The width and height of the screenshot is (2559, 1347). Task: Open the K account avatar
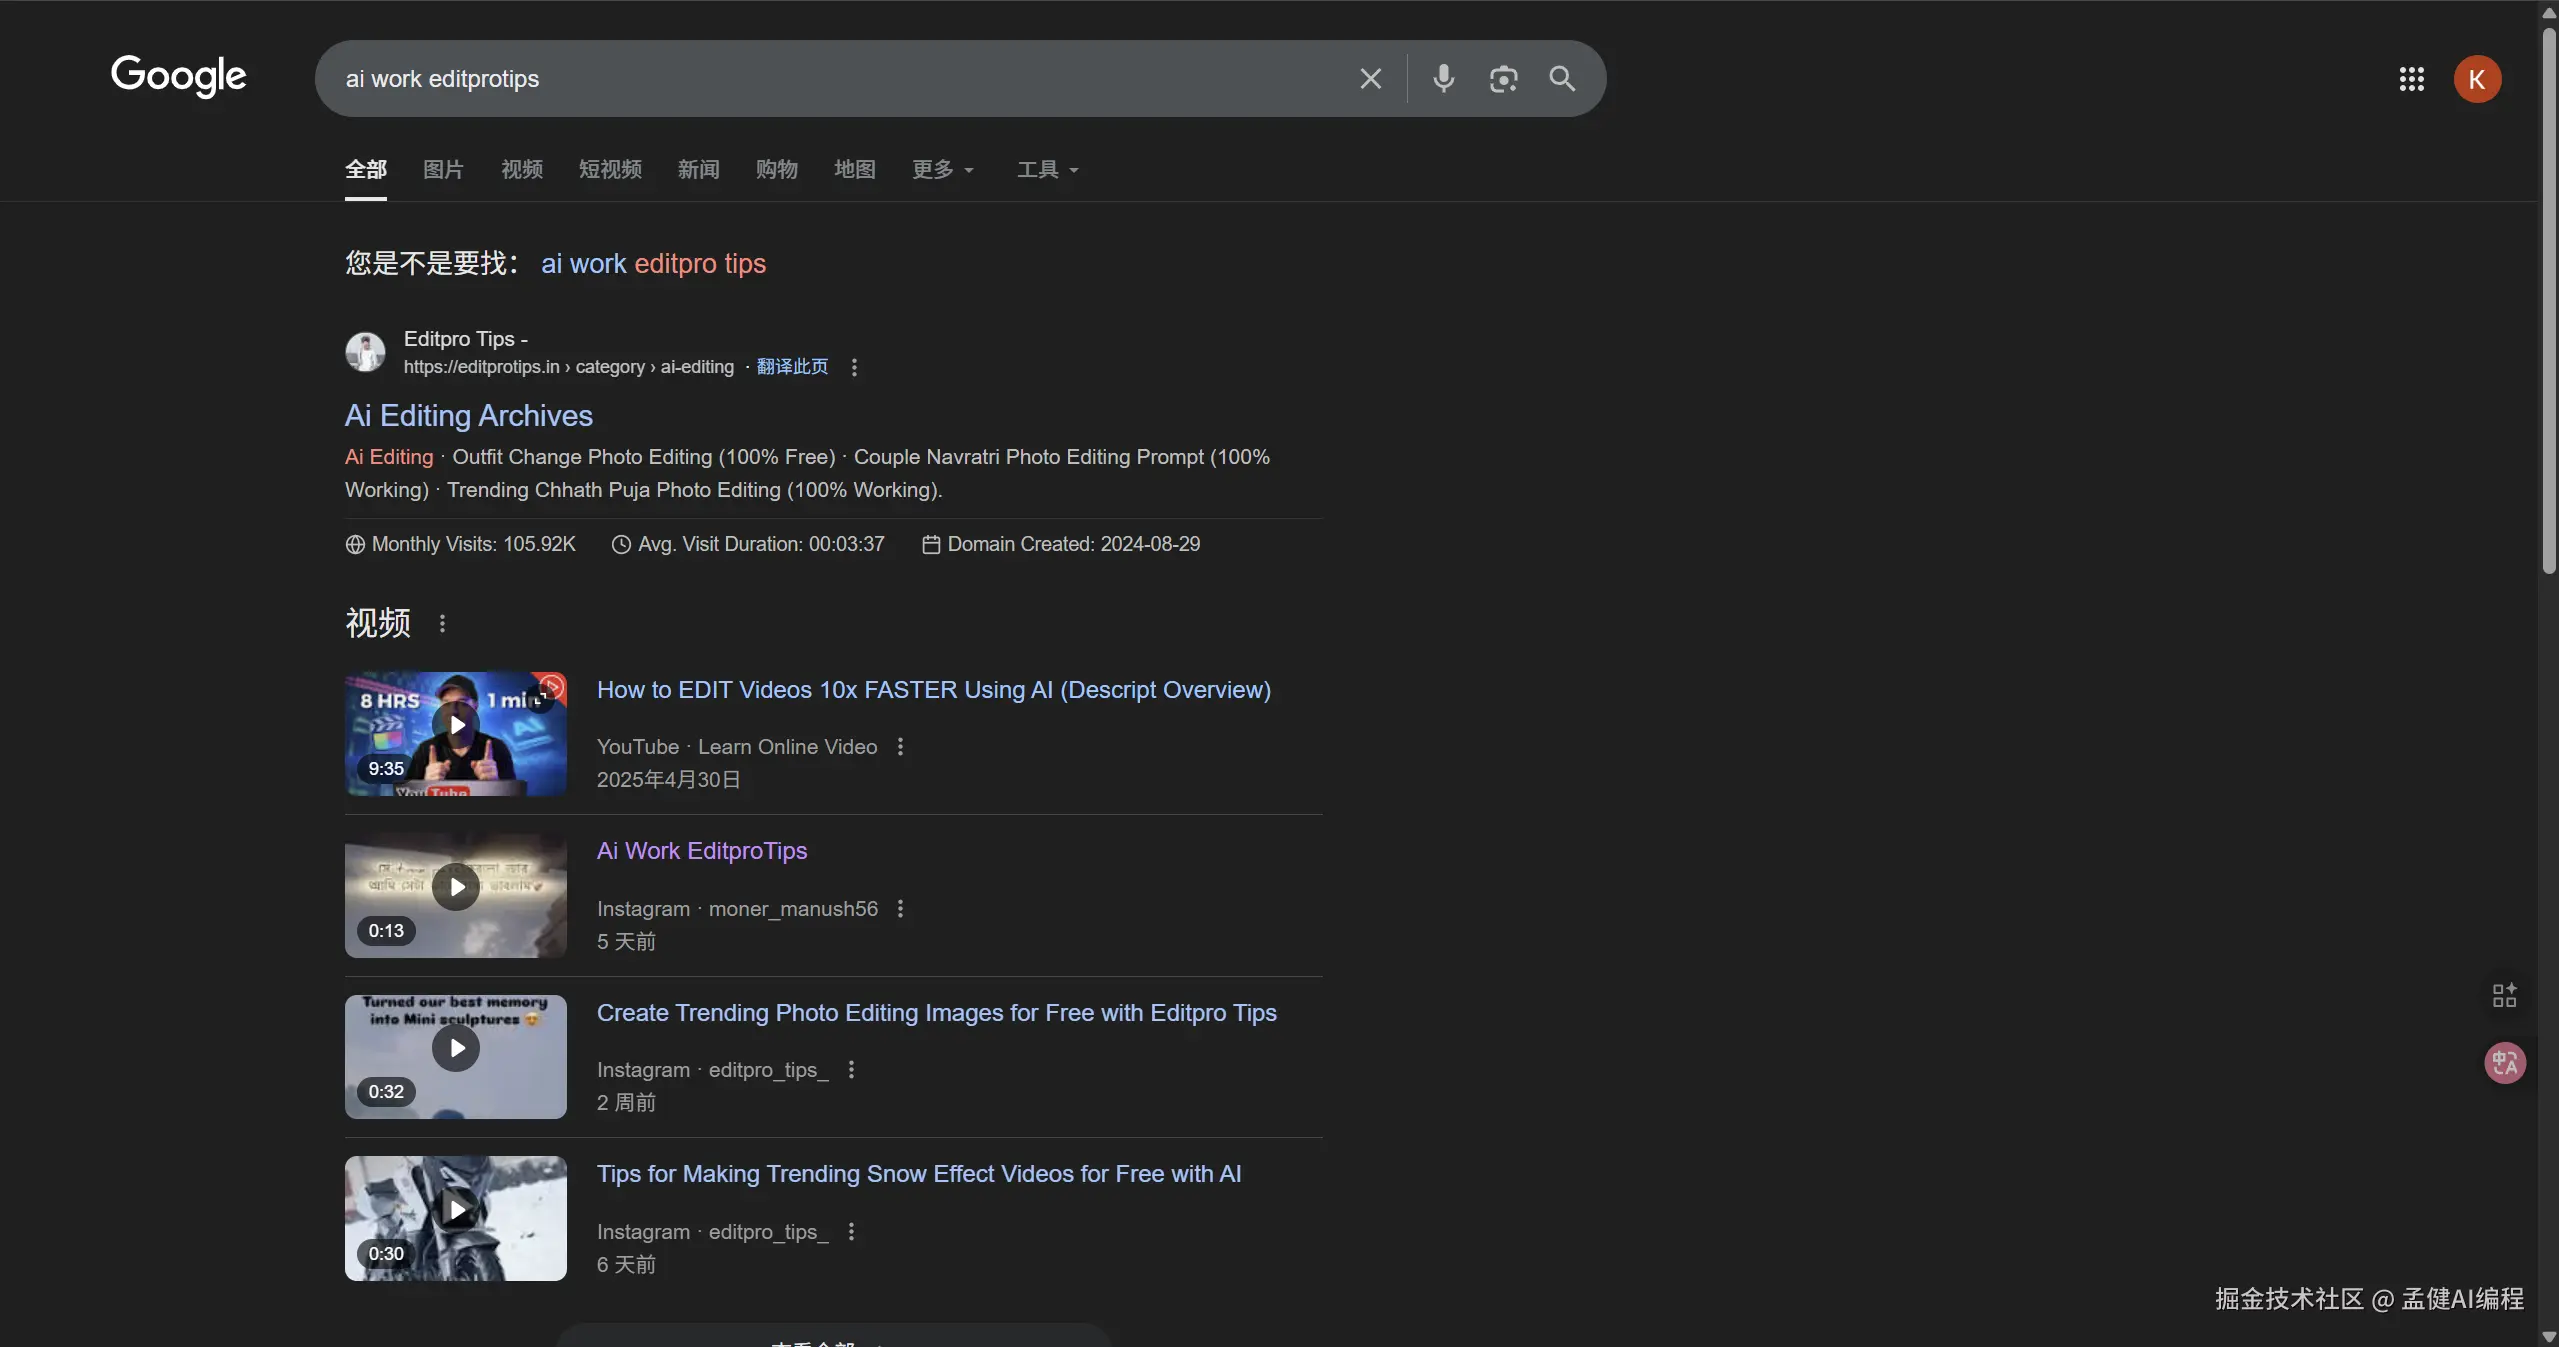2476,79
